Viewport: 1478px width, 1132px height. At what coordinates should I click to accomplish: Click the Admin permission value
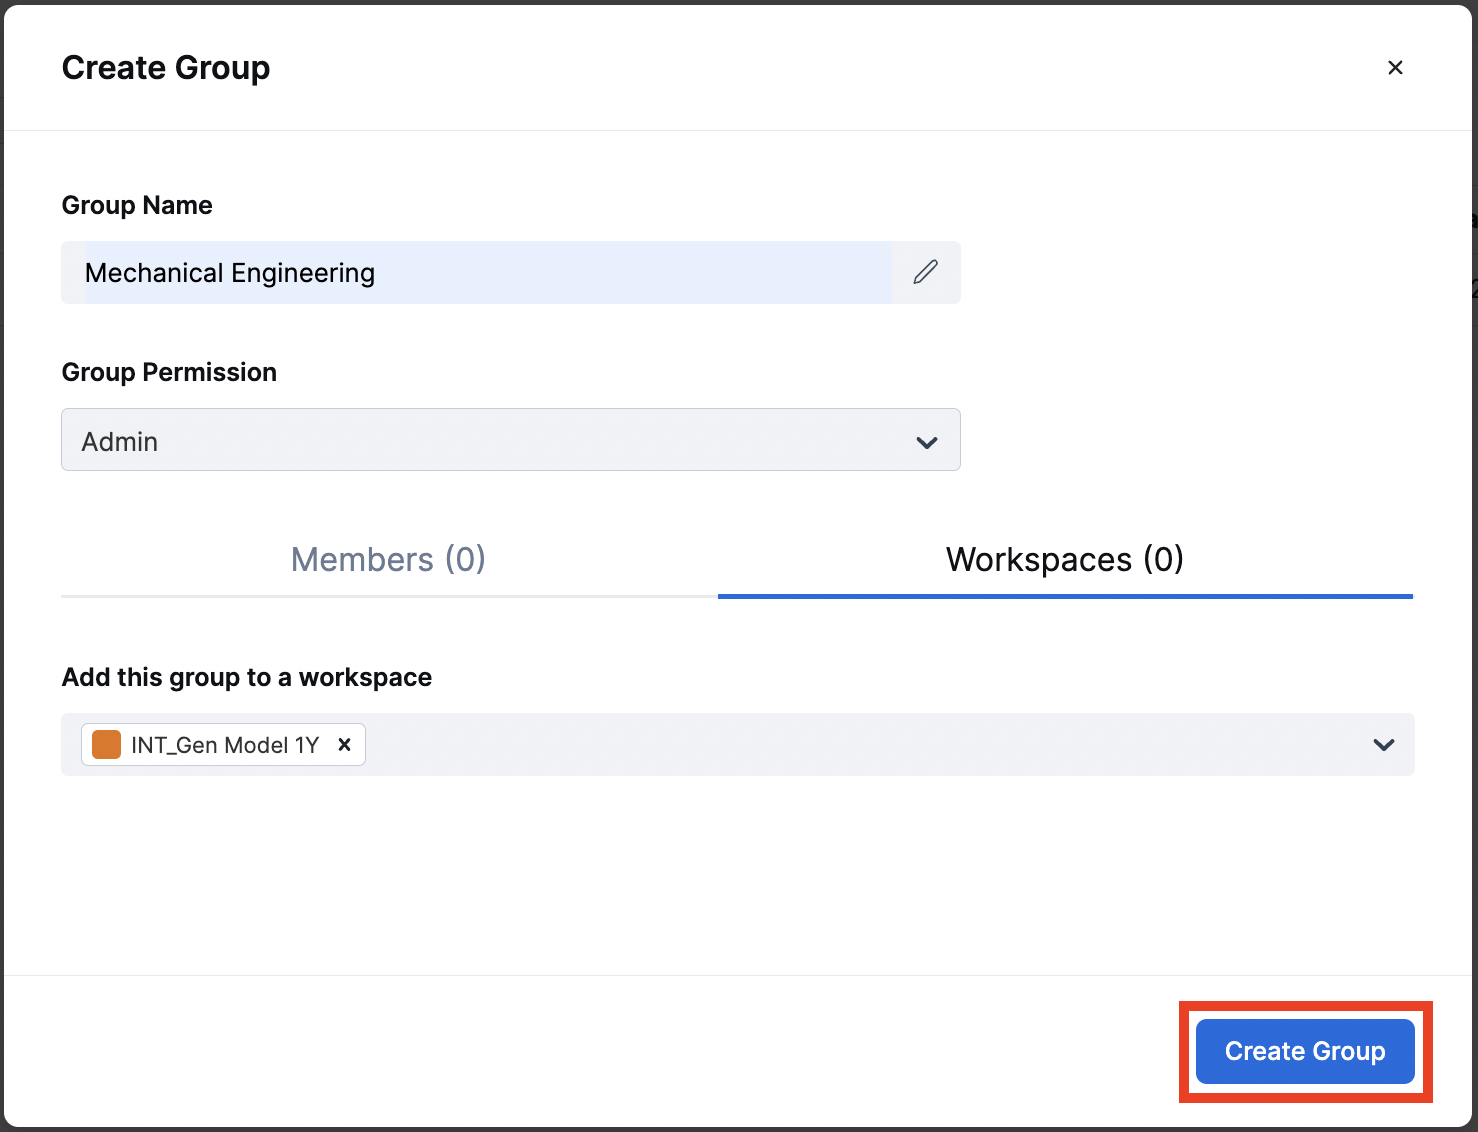click(120, 442)
